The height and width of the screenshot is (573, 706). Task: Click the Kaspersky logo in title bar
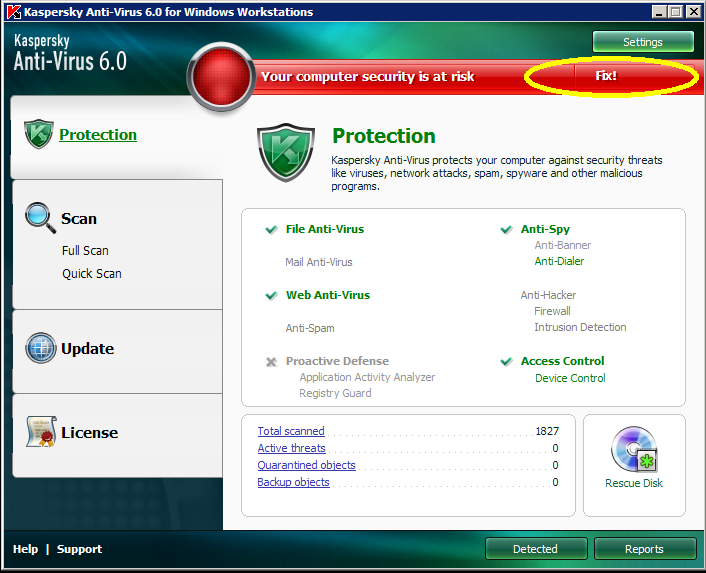point(14,12)
